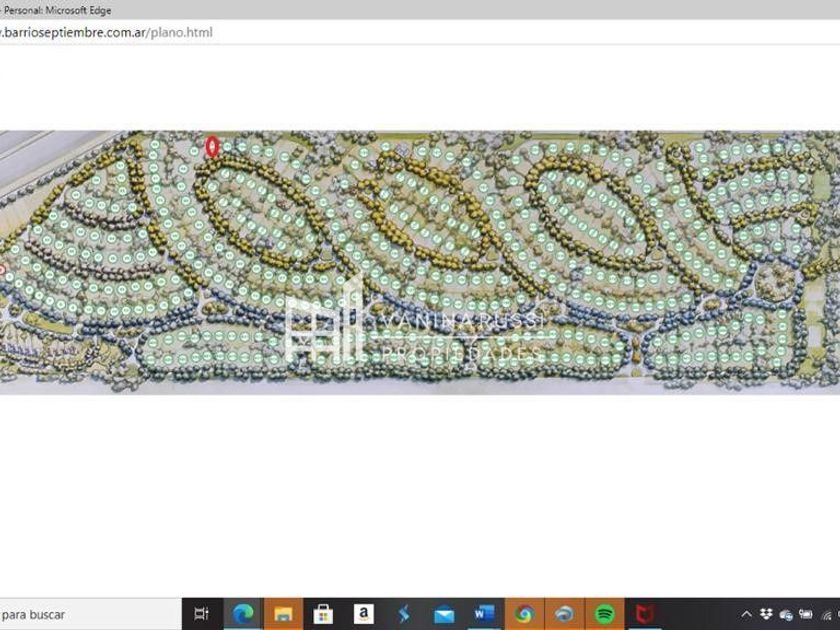
Task: Select the red-circled lot on the map
Action: [211, 147]
